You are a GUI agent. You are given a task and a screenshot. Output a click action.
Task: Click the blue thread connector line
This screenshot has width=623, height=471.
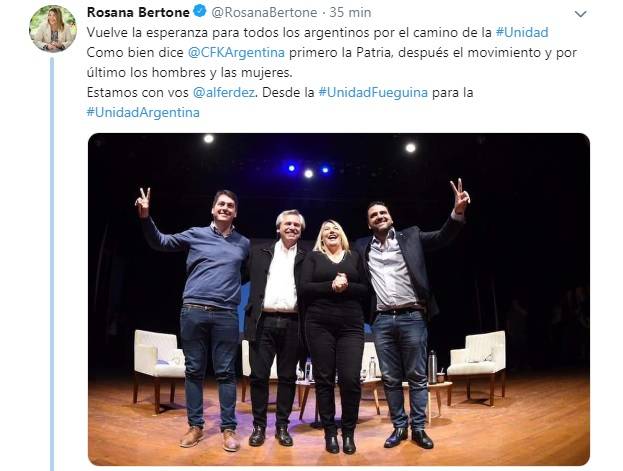coord(52,264)
